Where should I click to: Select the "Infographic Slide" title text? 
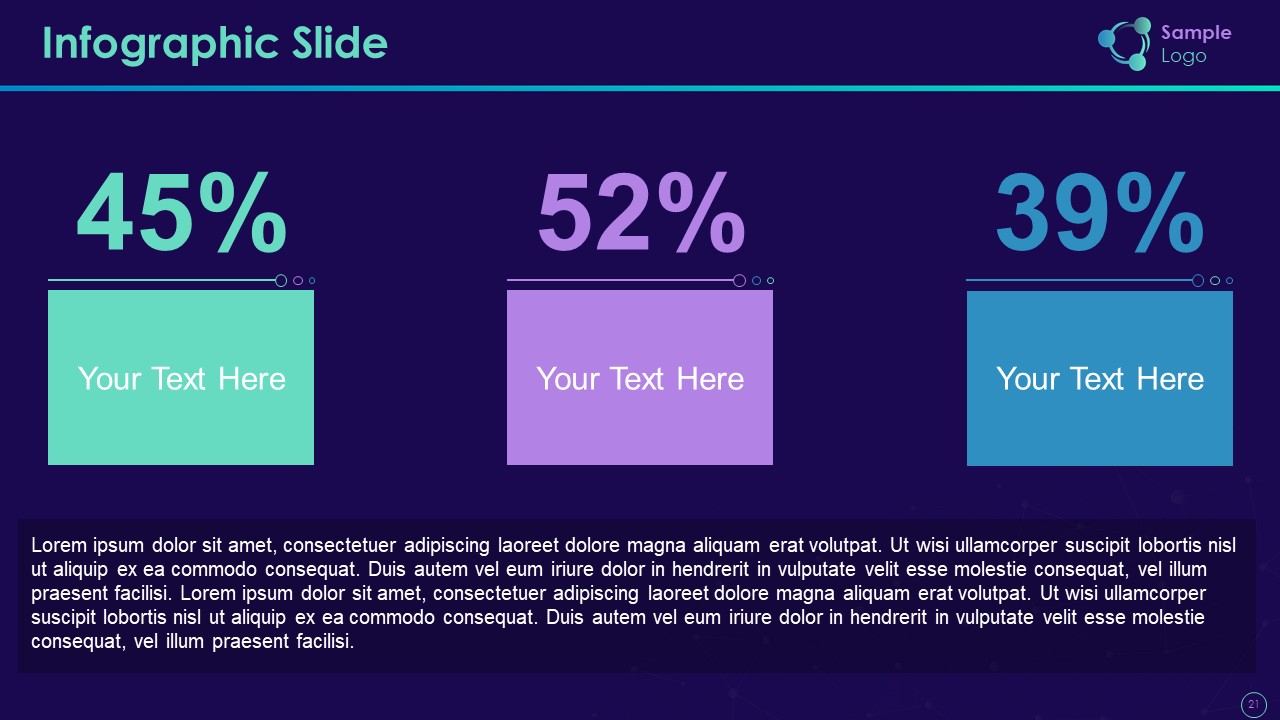click(x=215, y=44)
